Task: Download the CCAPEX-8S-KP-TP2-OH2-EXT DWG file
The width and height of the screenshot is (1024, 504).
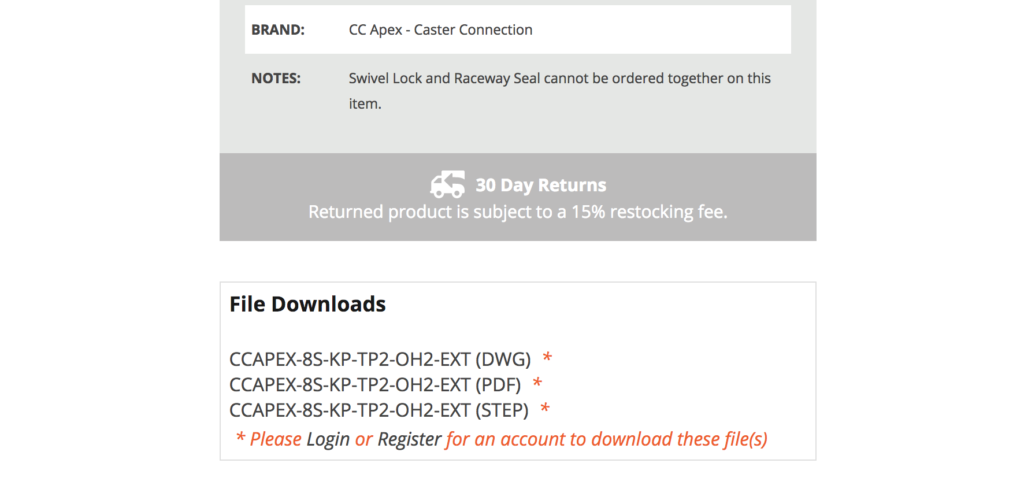Action: coord(380,359)
